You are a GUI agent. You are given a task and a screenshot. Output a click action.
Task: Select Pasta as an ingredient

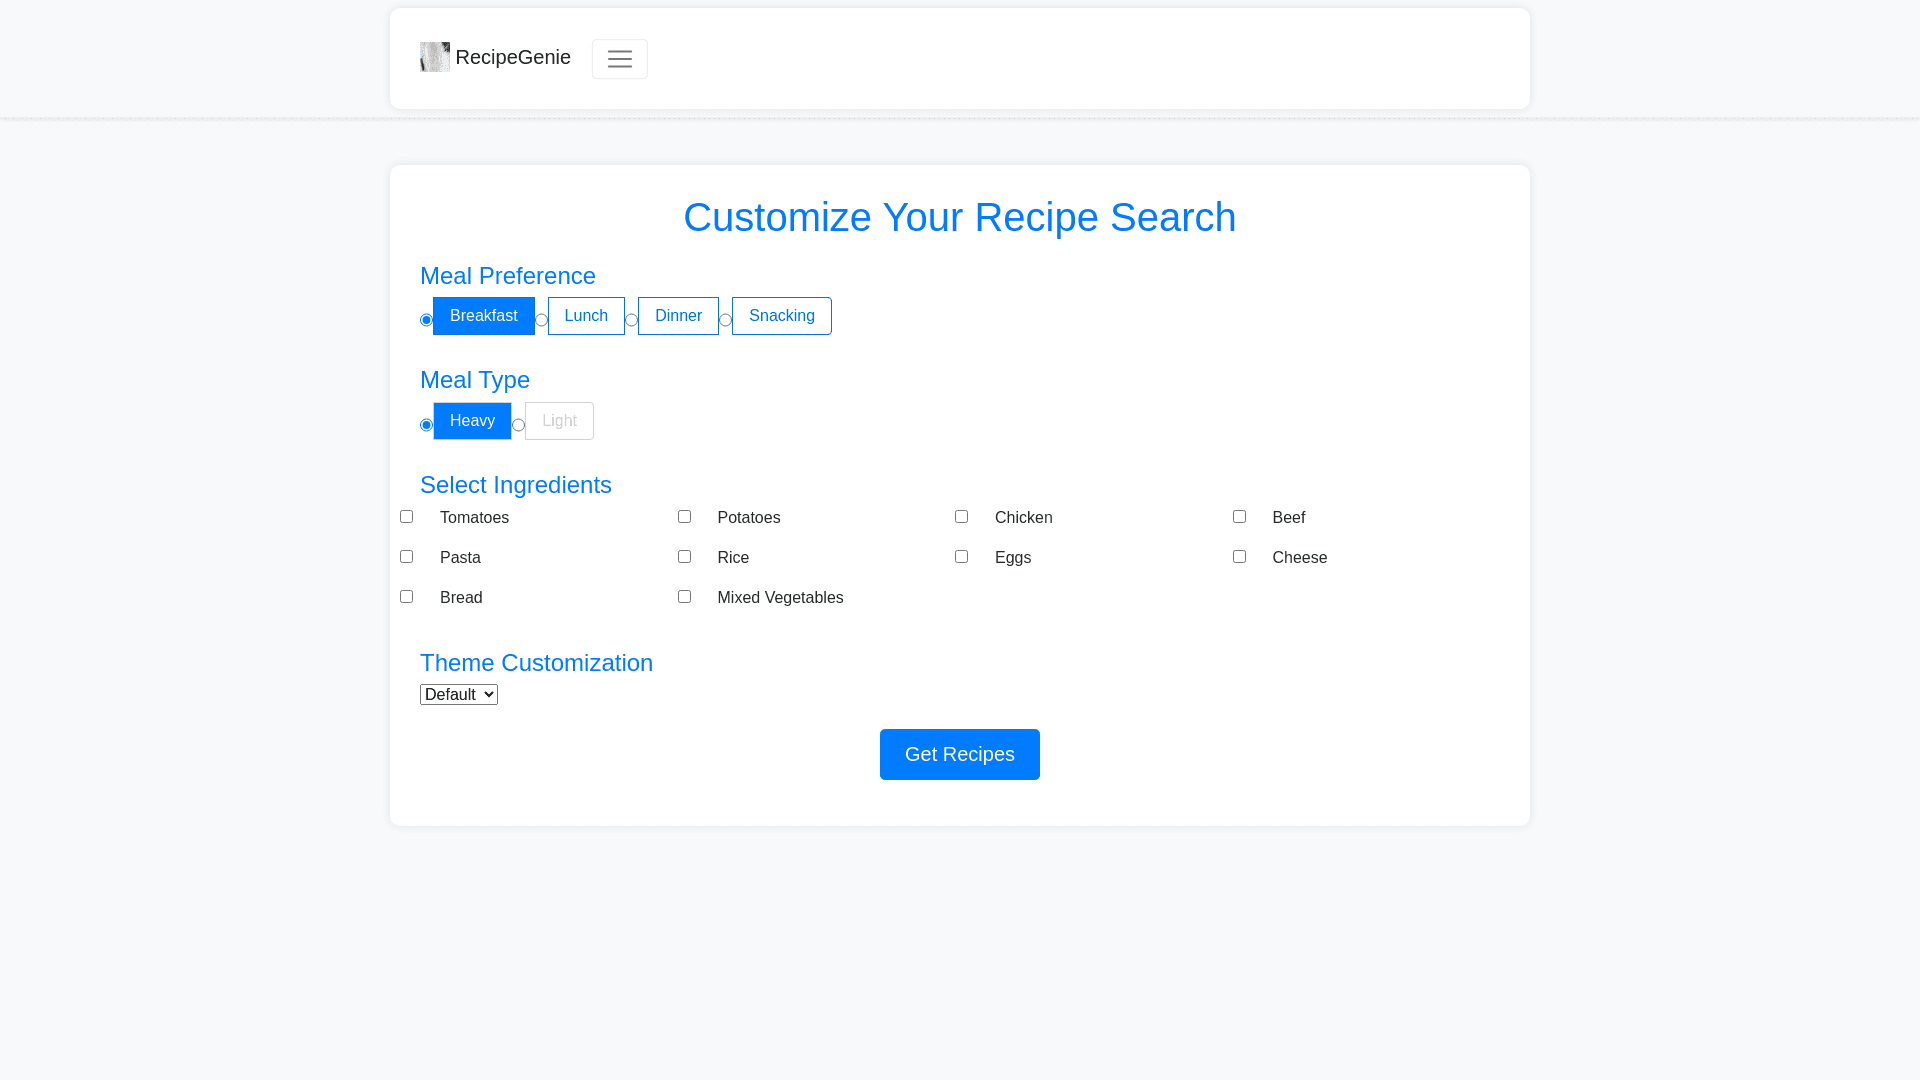[x=406, y=557]
